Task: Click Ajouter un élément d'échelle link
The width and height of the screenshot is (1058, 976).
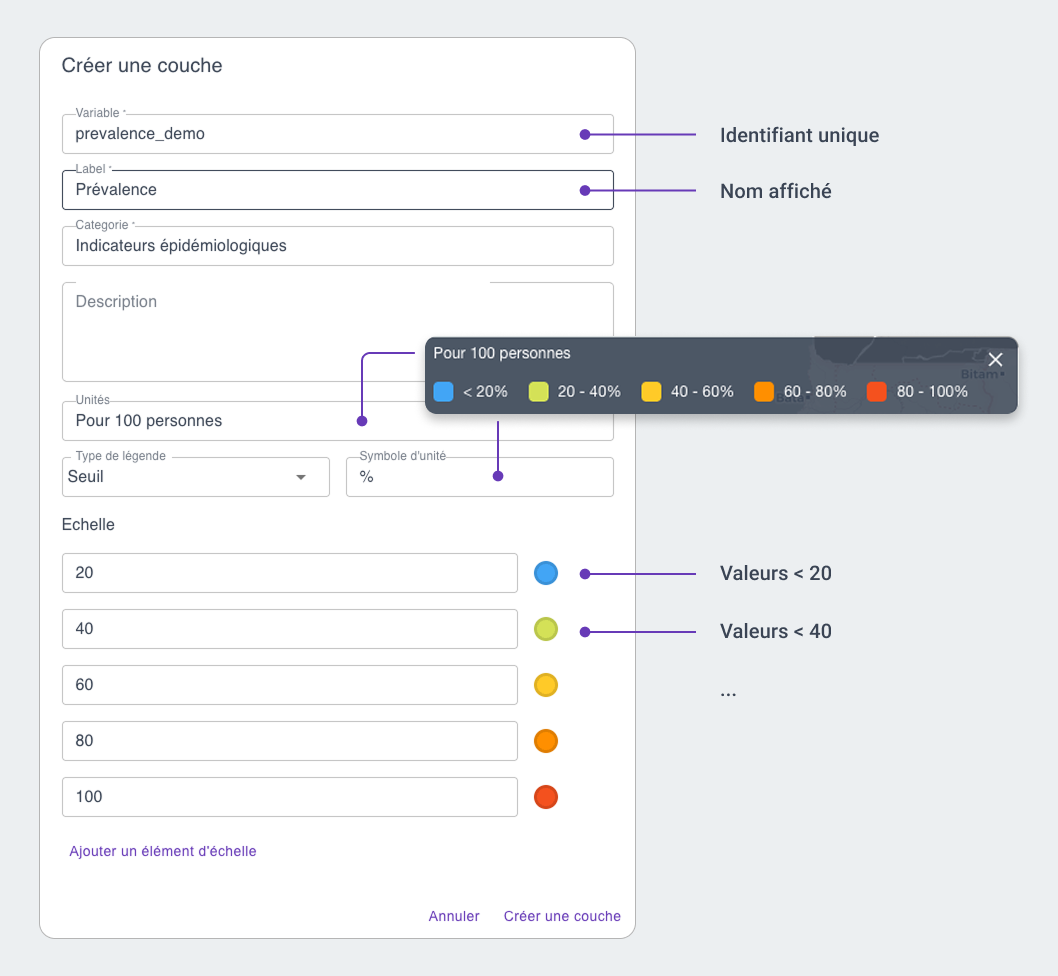Action: [x=163, y=851]
